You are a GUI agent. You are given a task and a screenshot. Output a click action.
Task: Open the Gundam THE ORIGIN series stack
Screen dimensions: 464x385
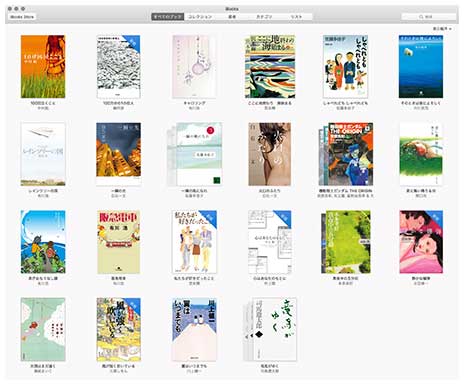click(346, 154)
